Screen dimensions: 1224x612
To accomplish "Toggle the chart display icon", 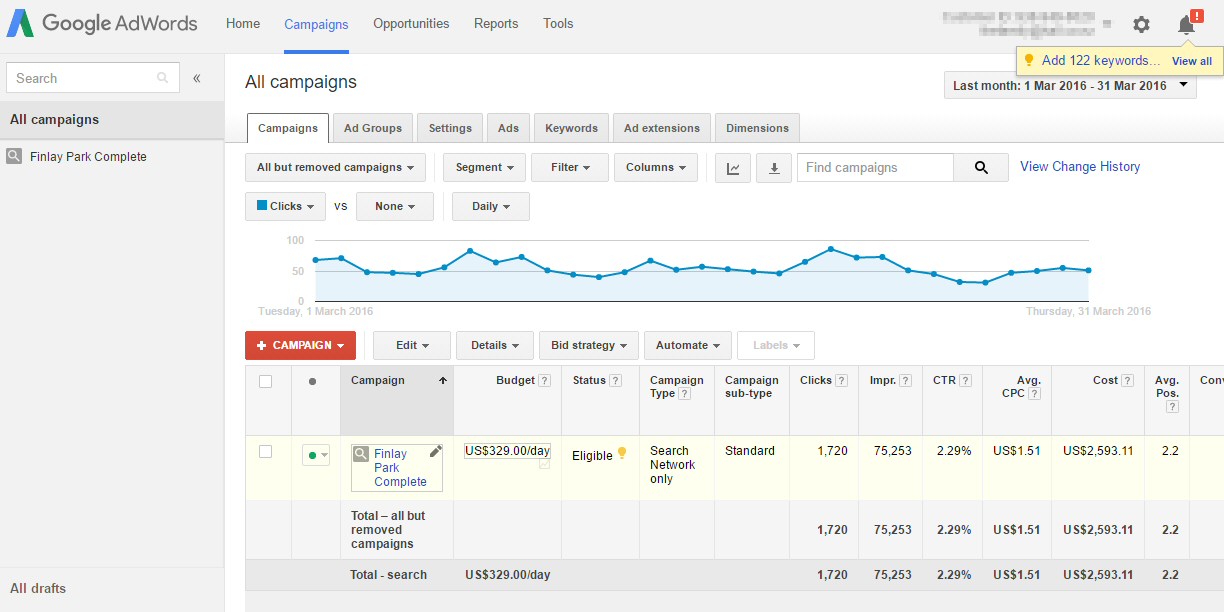I will (733, 168).
